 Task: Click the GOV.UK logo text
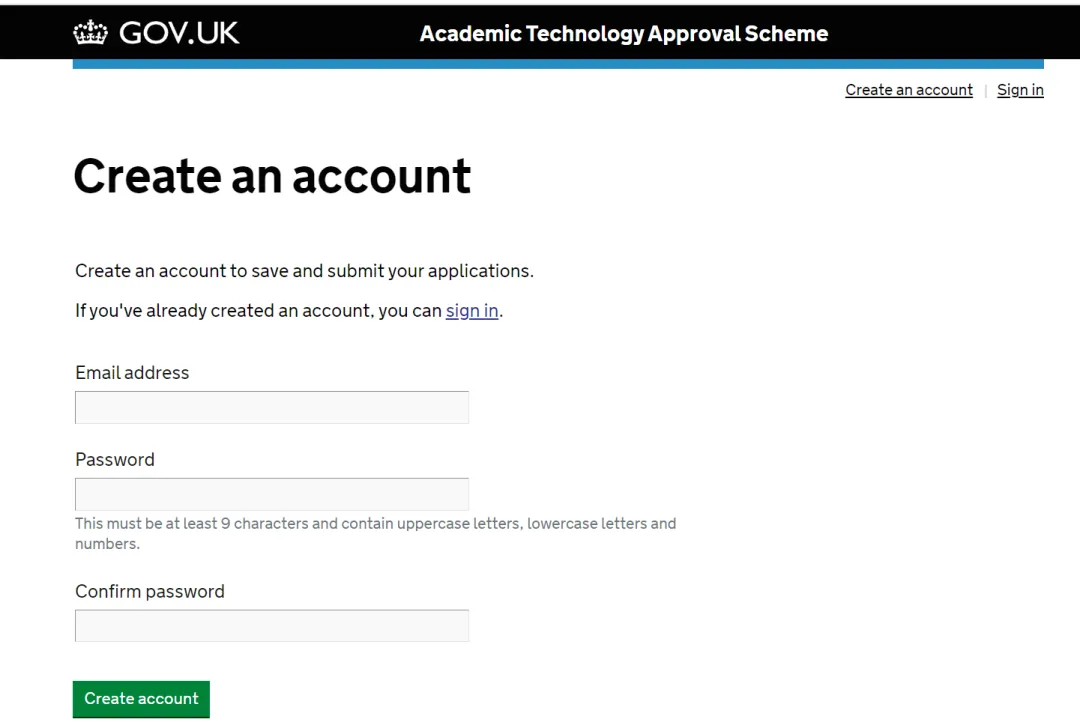(179, 33)
